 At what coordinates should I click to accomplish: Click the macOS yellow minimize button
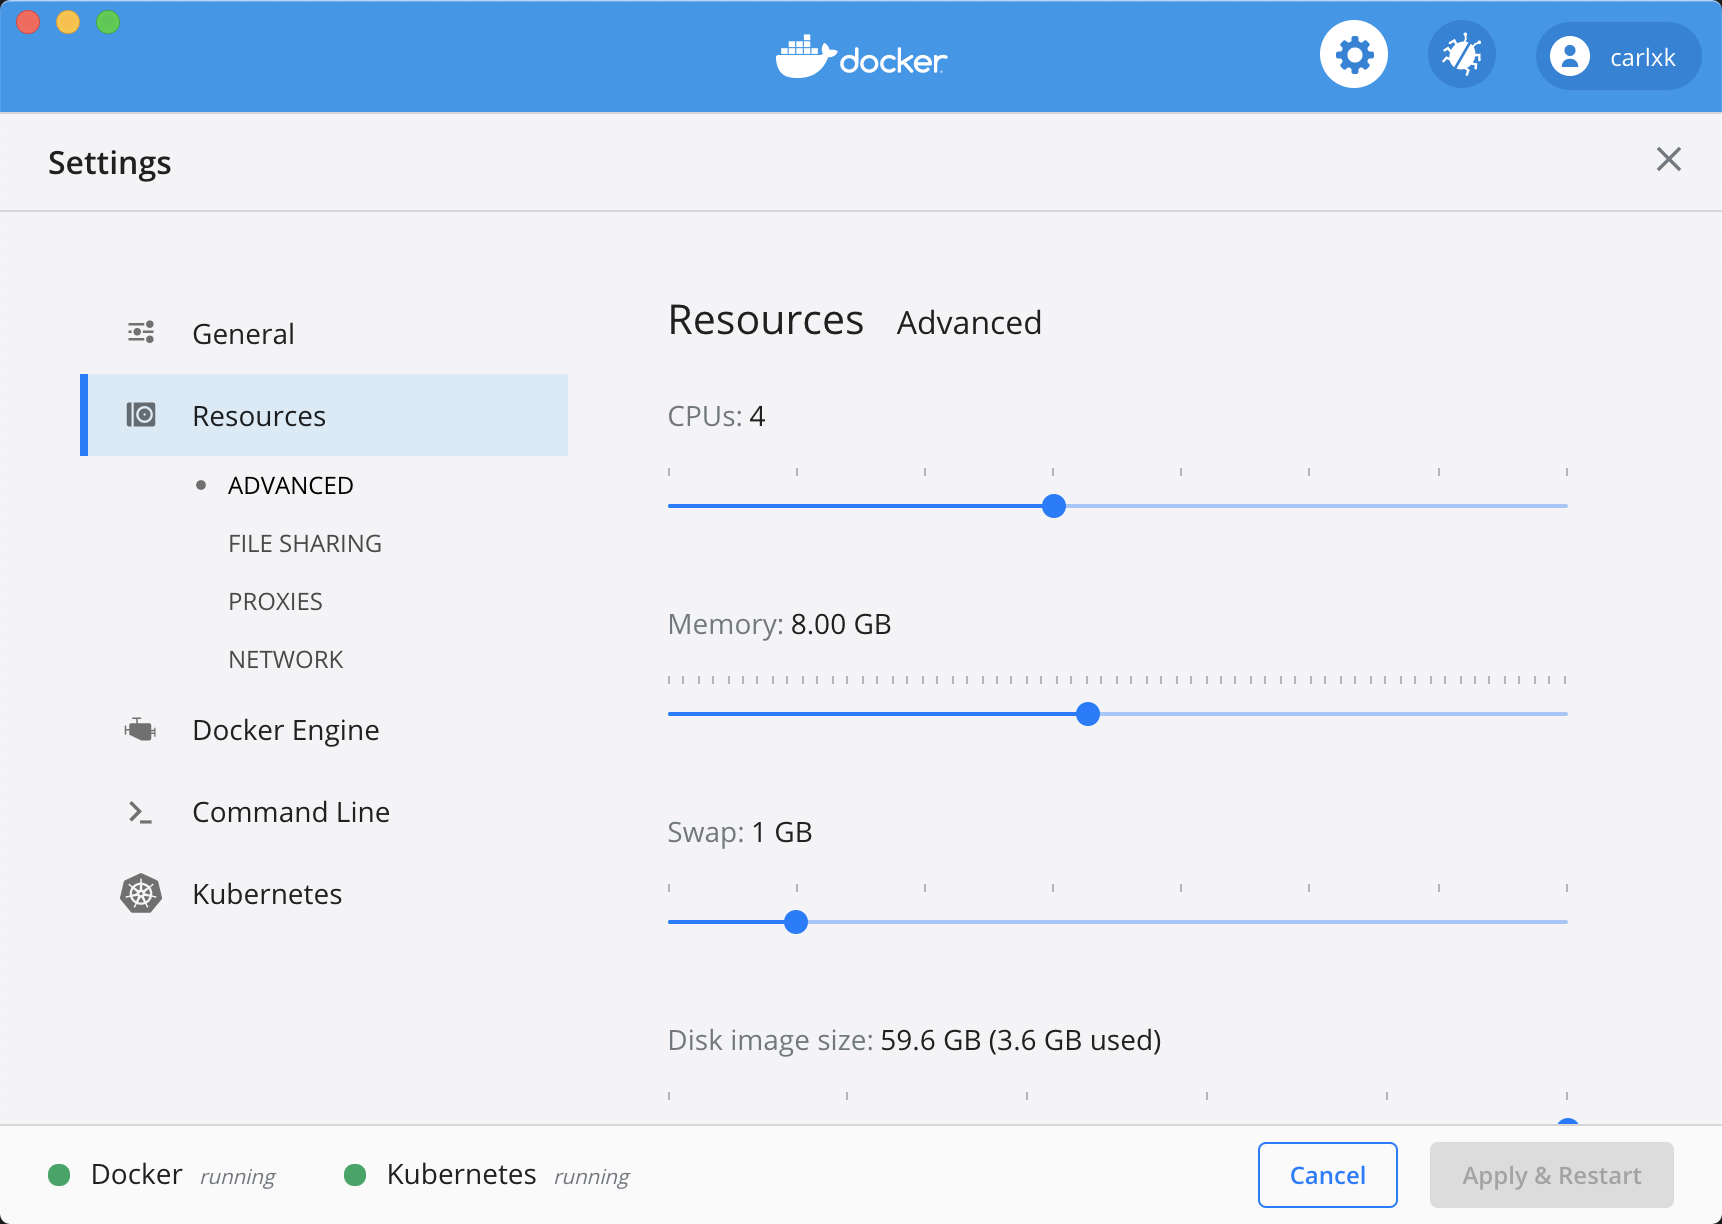(68, 21)
